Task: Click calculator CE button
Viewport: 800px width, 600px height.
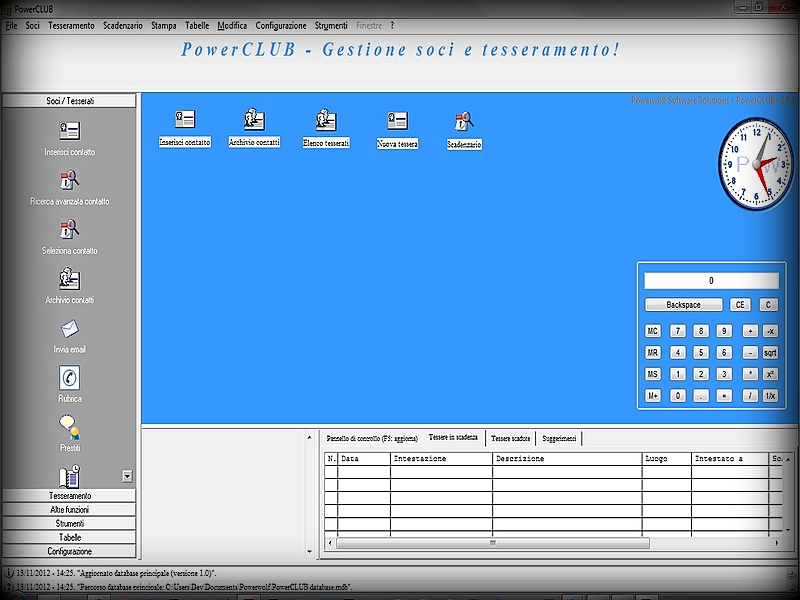Action: point(740,305)
